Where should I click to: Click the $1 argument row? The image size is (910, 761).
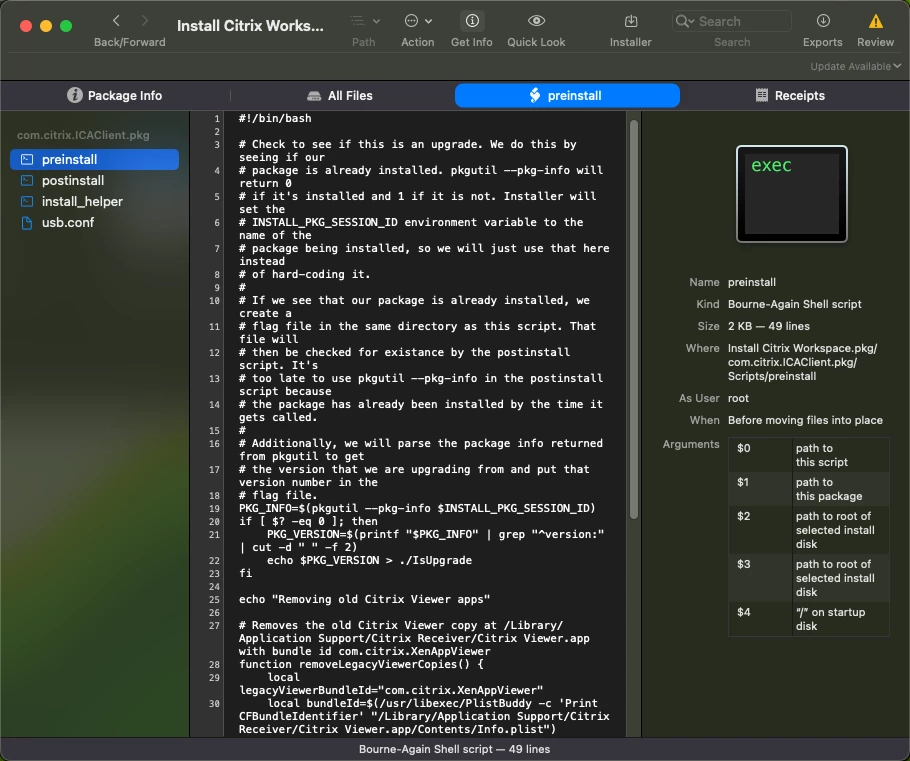808,489
